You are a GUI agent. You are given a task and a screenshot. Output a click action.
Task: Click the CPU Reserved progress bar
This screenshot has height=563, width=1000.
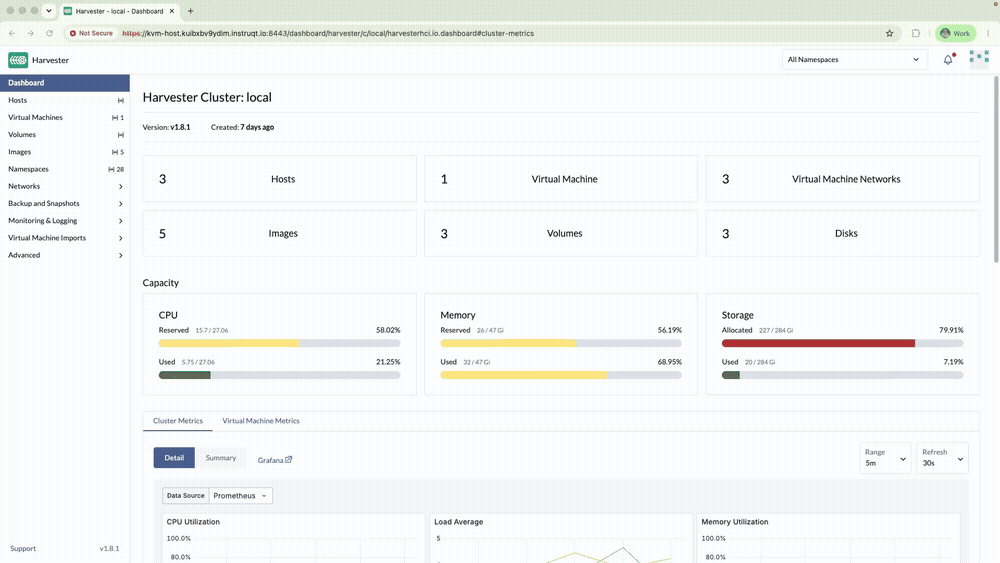click(279, 343)
